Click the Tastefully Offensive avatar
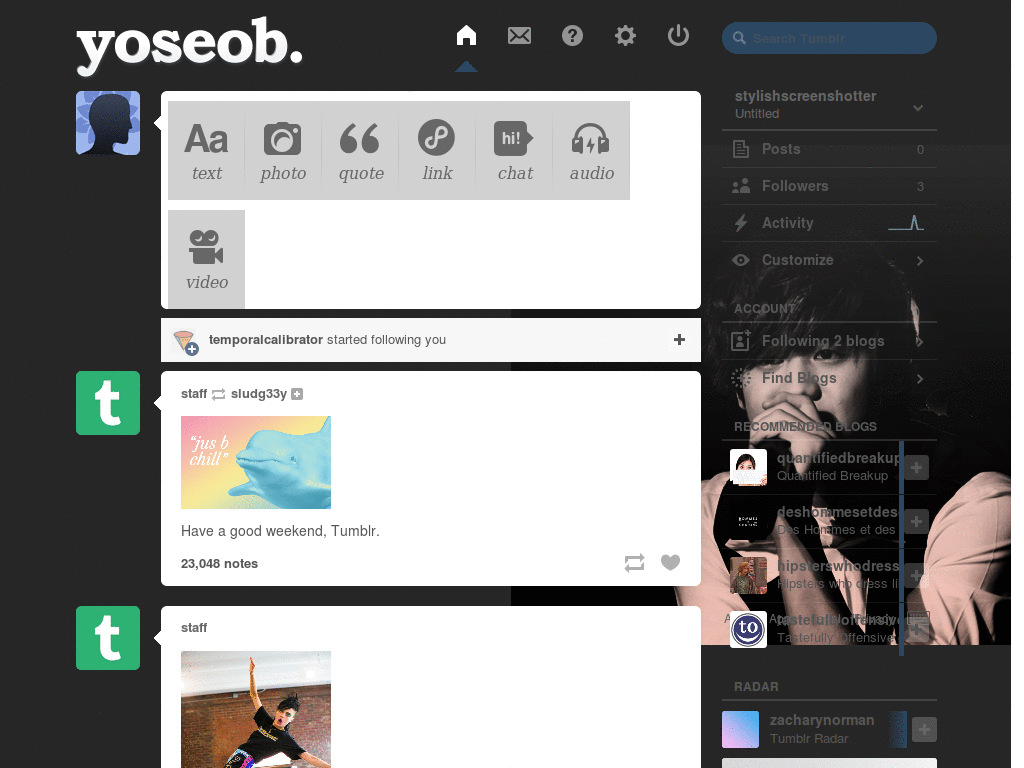The width and height of the screenshot is (1024, 768). pyautogui.click(x=748, y=630)
